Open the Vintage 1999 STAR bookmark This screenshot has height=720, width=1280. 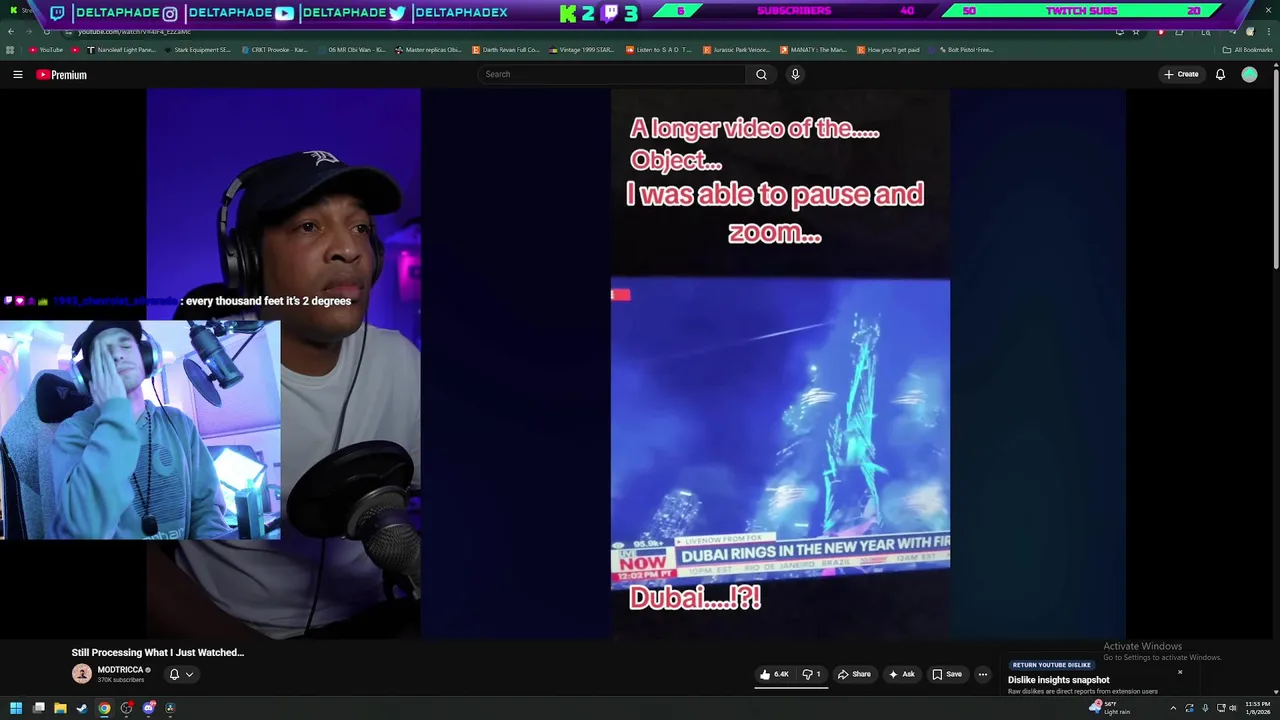(582, 50)
